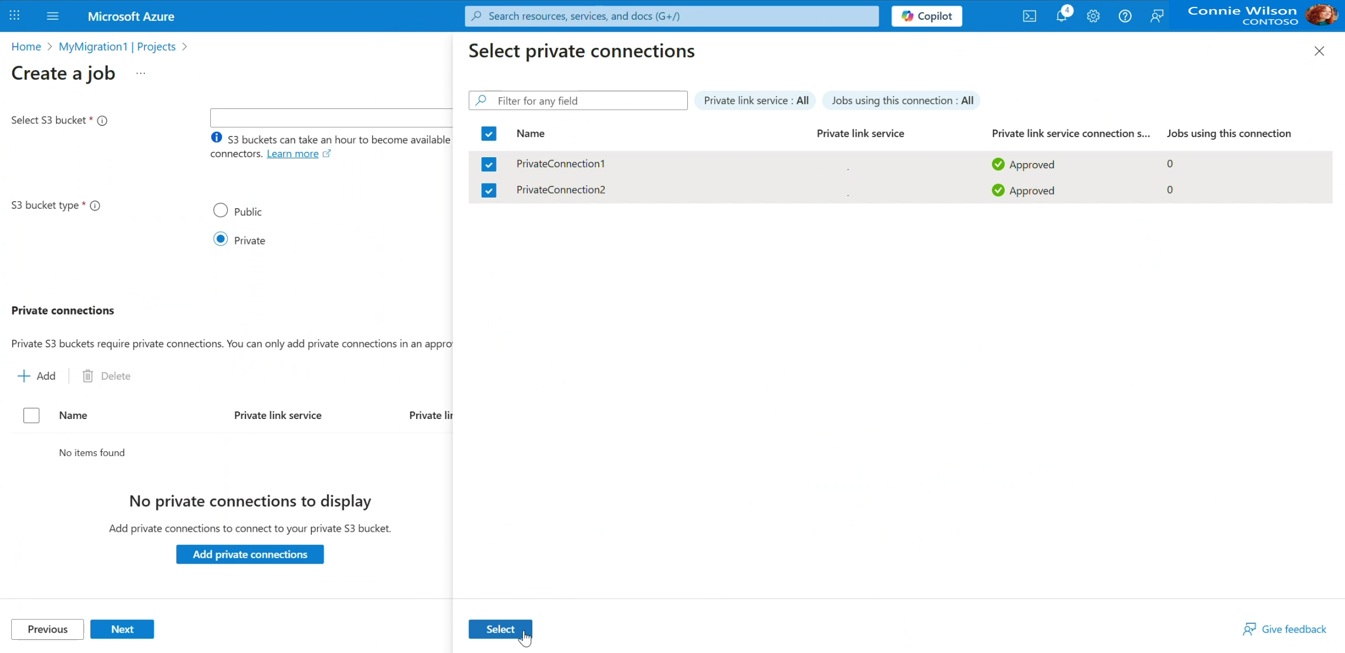Sort by Private link service column in panel
This screenshot has width=1345, height=653.
click(860, 134)
